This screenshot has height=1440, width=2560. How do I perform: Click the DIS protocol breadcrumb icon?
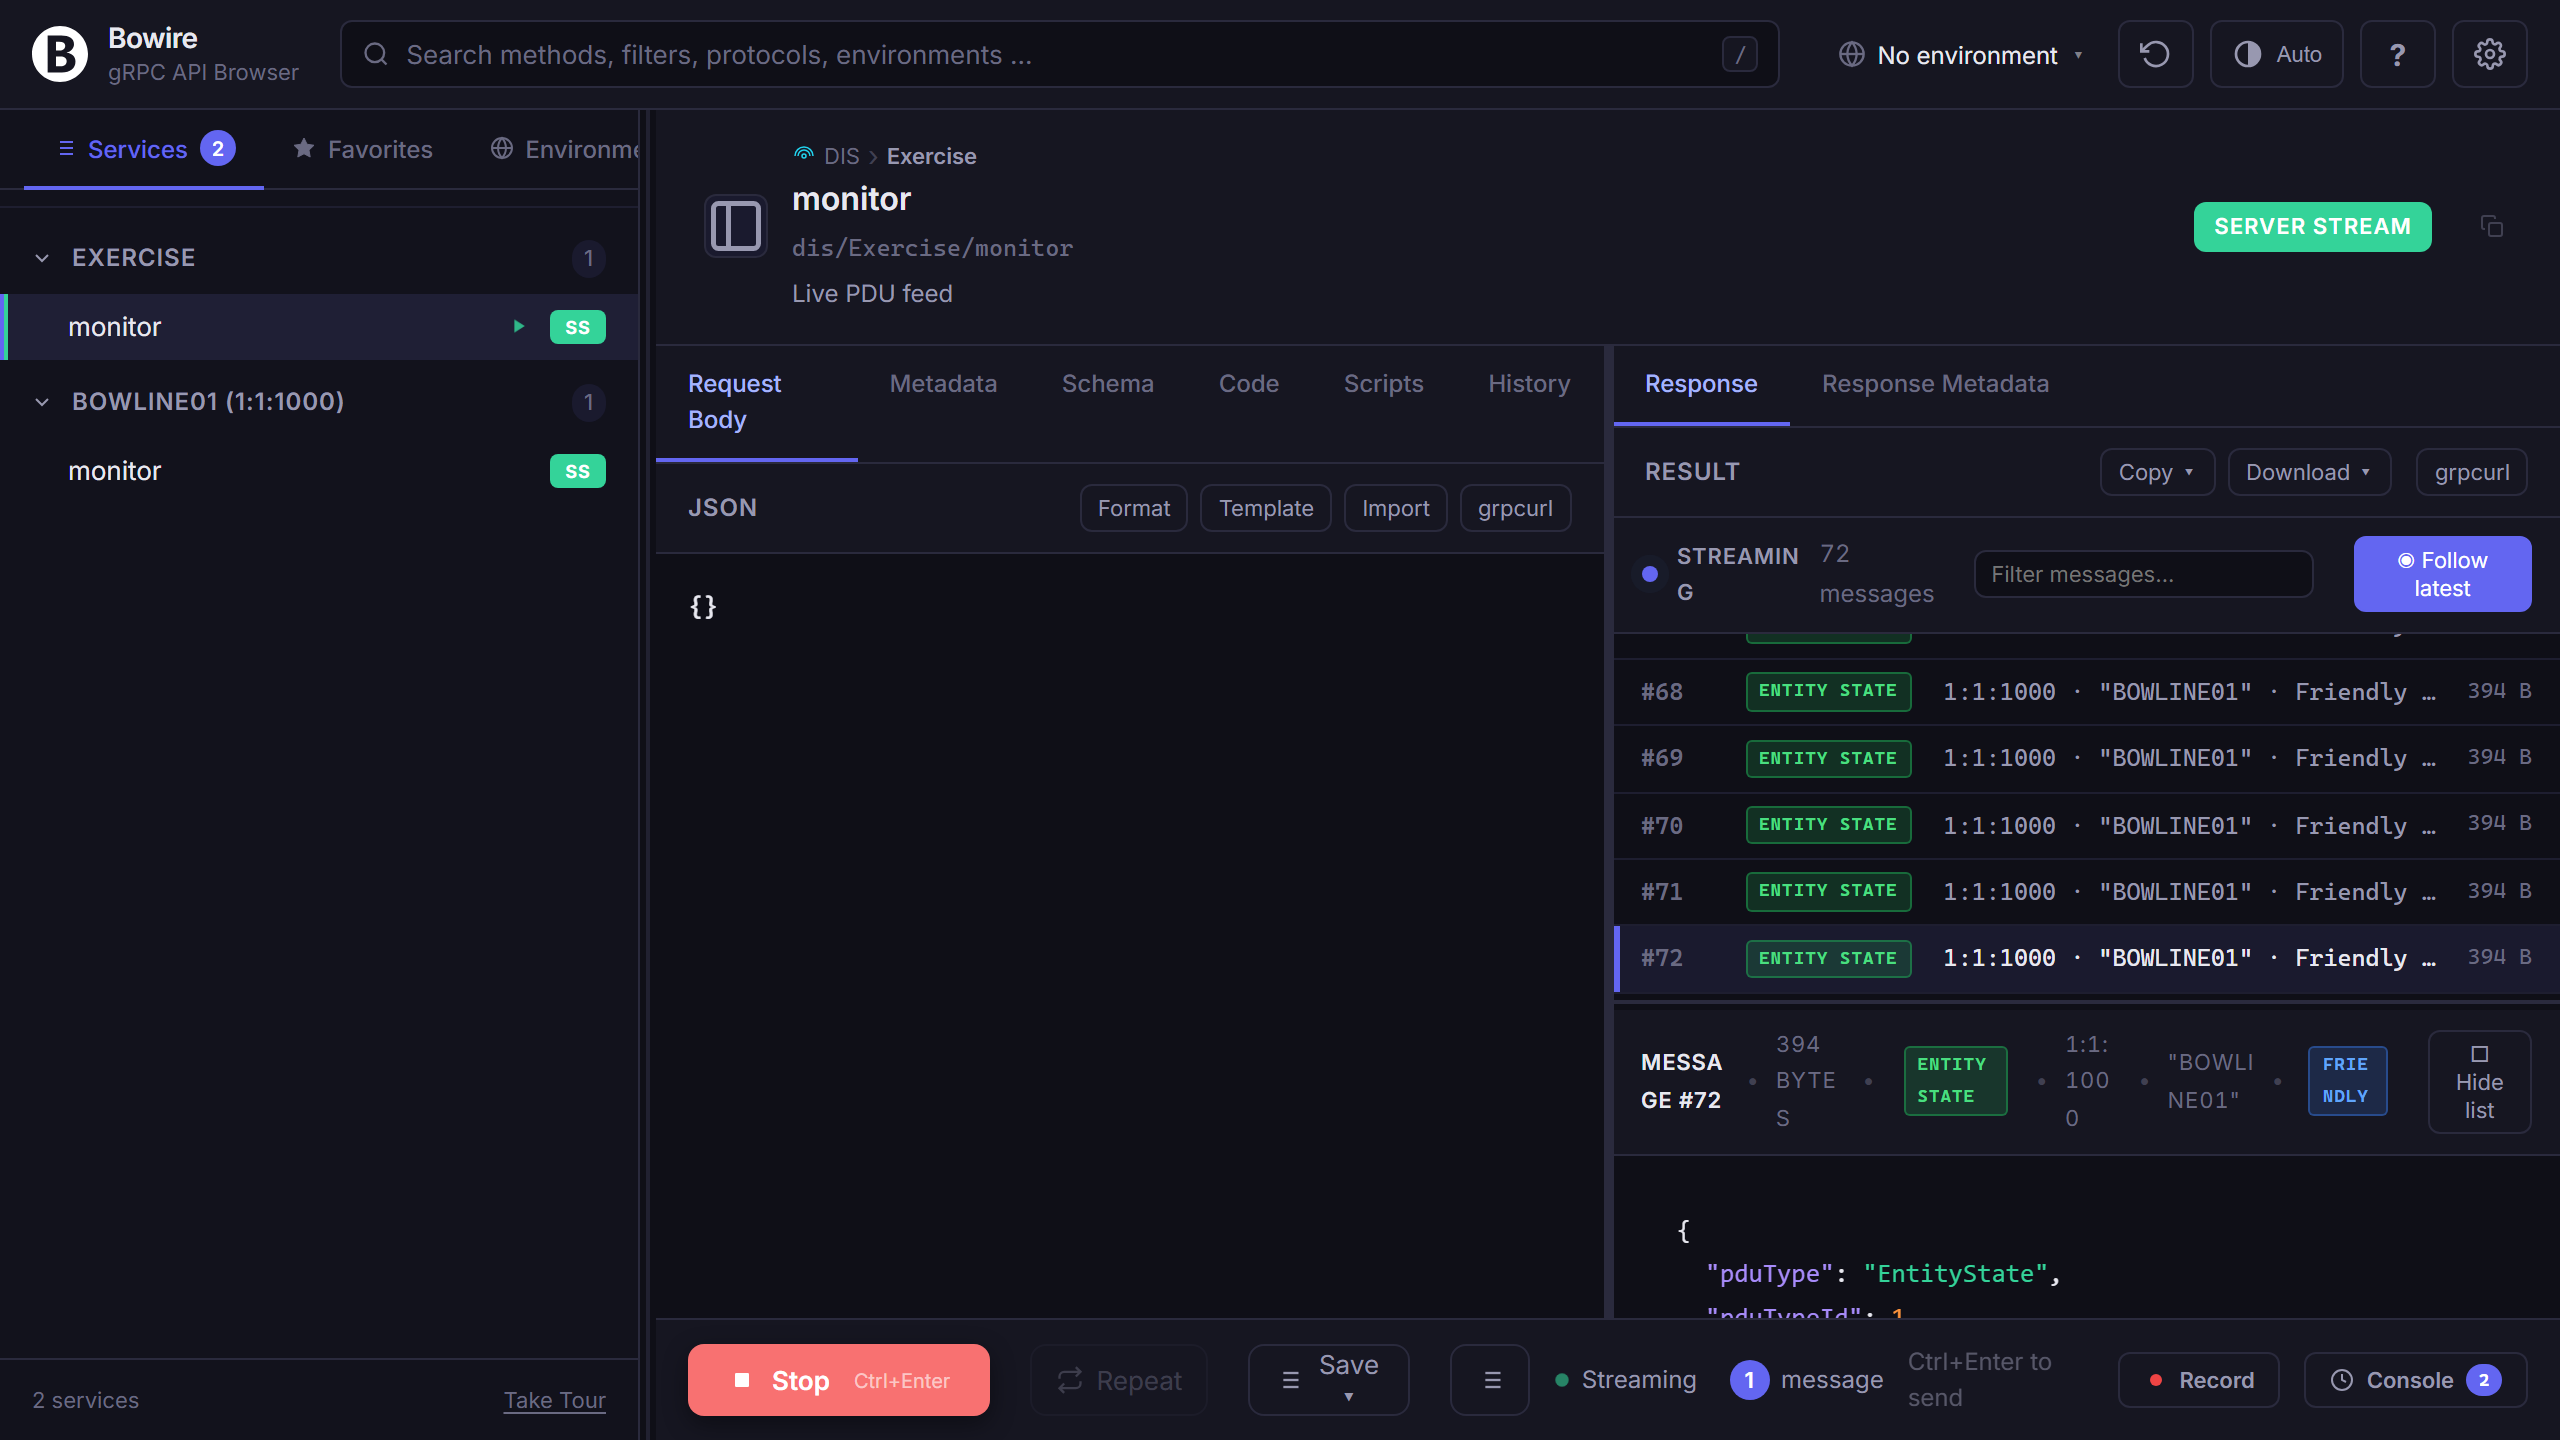(x=803, y=155)
